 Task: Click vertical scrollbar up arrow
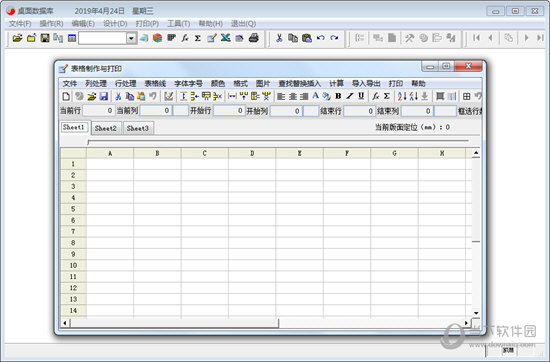(x=476, y=153)
